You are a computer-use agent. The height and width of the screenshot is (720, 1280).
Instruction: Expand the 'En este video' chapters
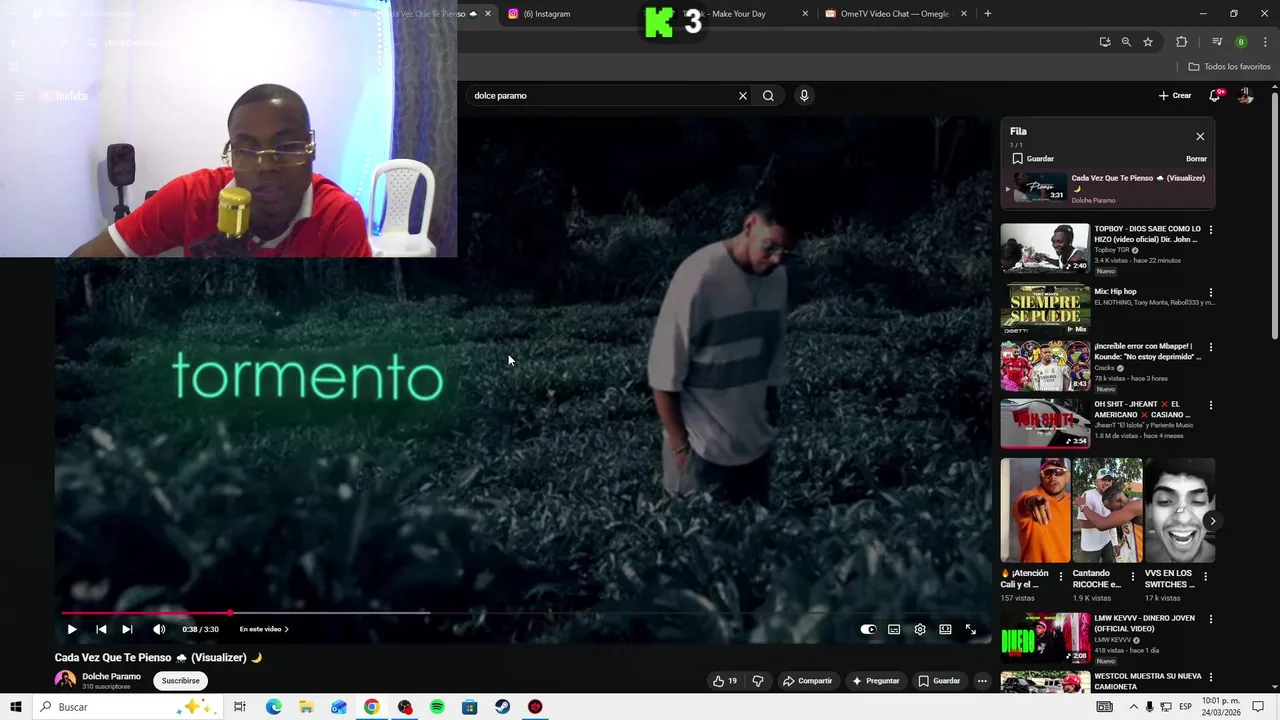[264, 629]
